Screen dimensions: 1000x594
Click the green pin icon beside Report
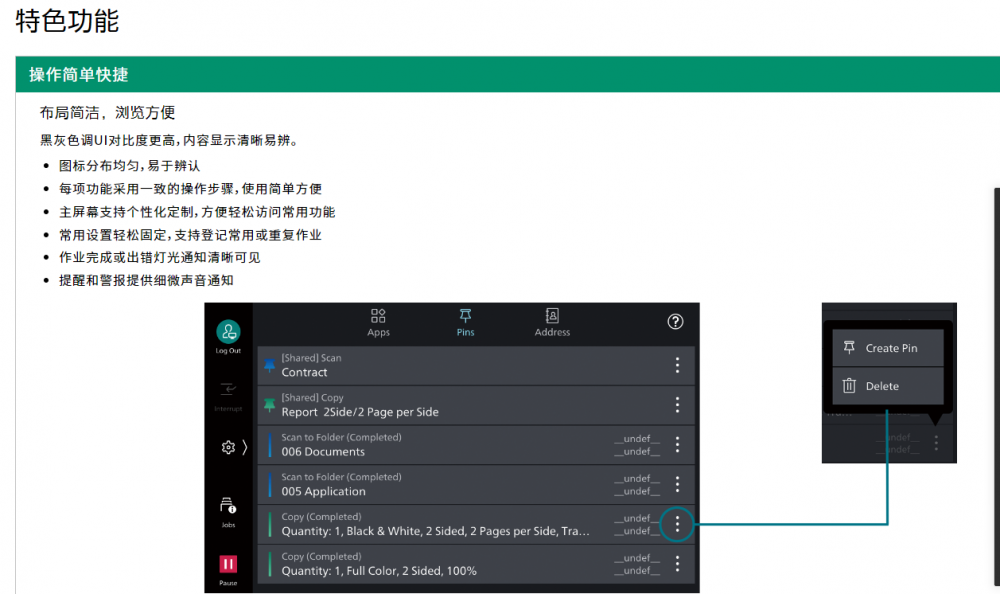269,405
